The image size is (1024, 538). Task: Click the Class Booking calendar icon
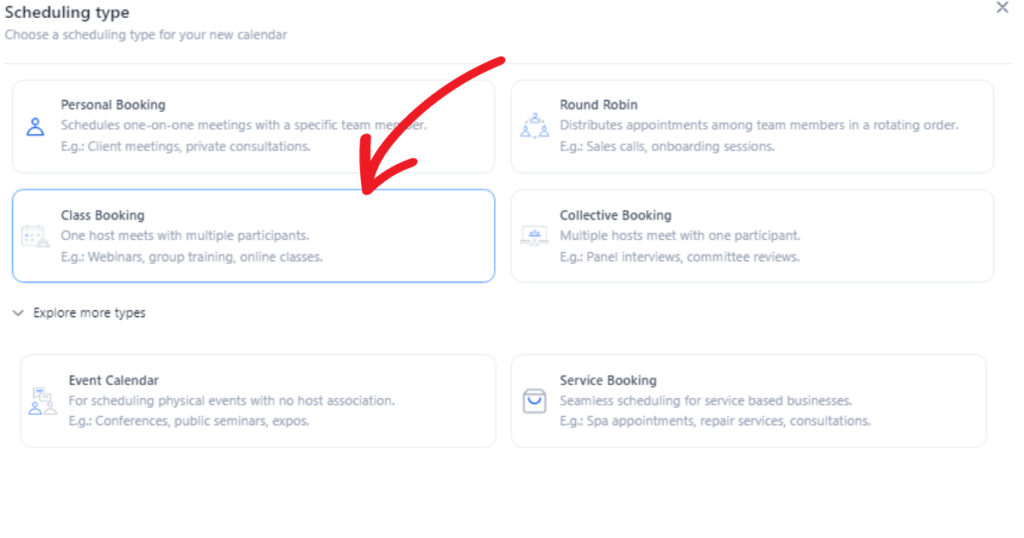tap(35, 236)
